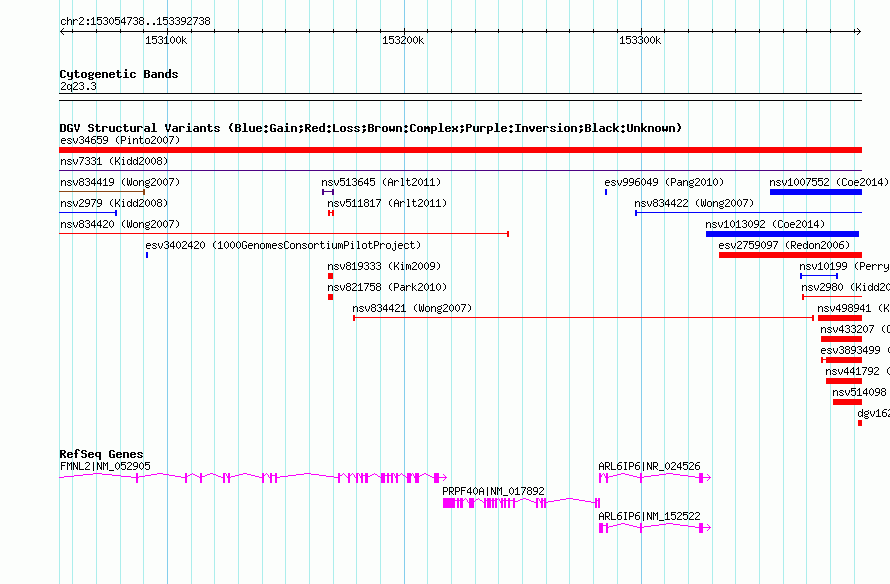The width and height of the screenshot is (890, 584).
Task: Select the nsv7331 (Kidd2008) inversion line
Action: (460, 170)
